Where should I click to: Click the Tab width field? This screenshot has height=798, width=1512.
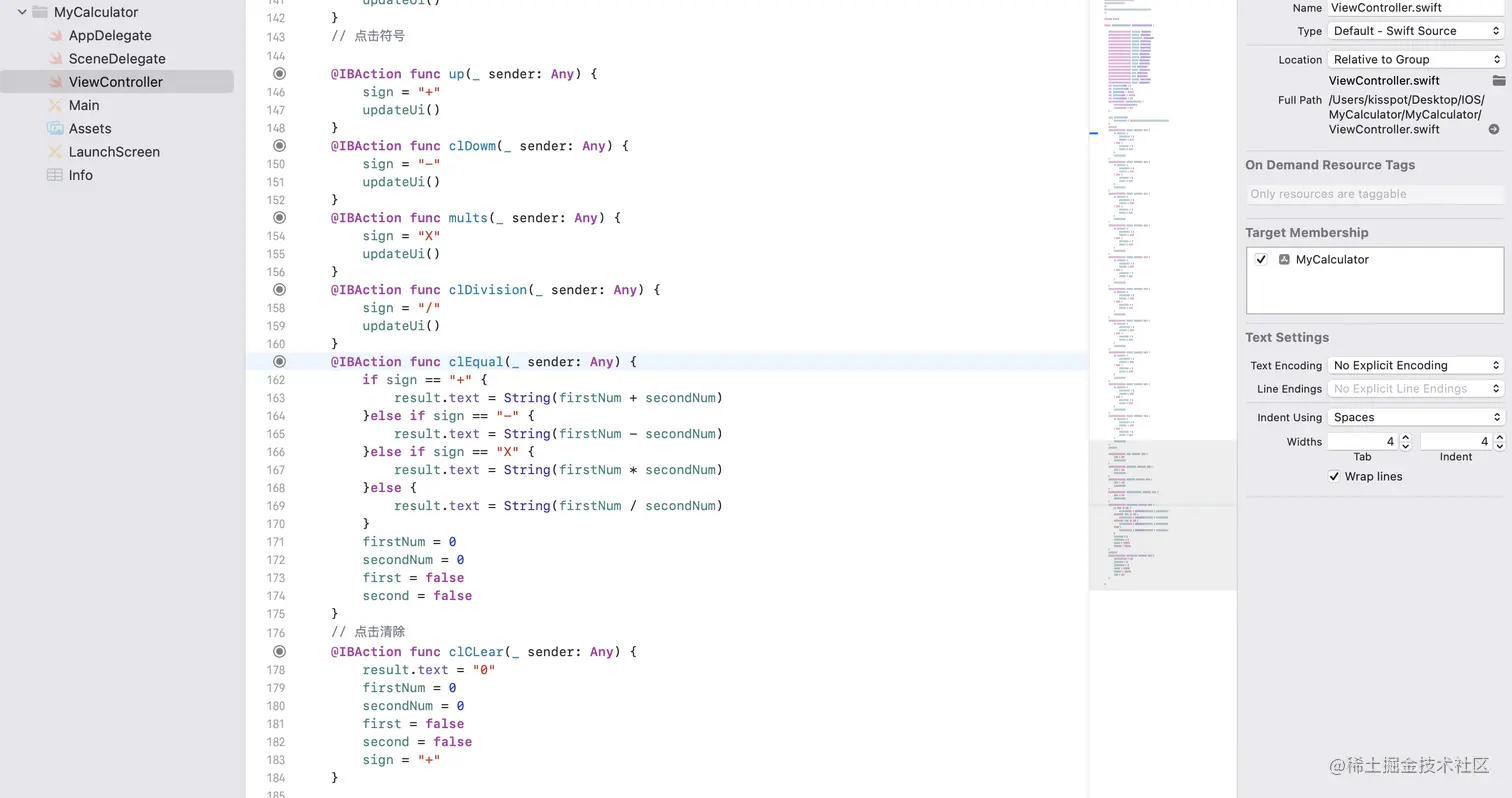coord(1363,442)
